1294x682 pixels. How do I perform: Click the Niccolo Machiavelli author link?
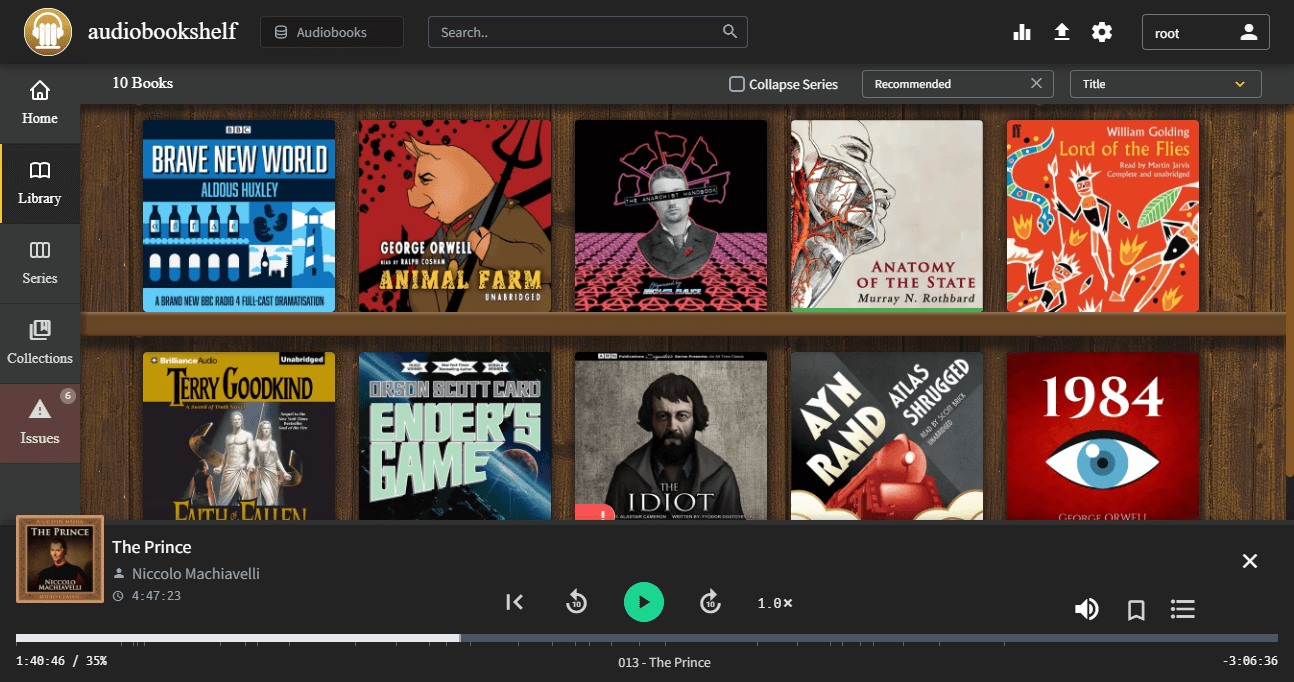click(x=196, y=573)
